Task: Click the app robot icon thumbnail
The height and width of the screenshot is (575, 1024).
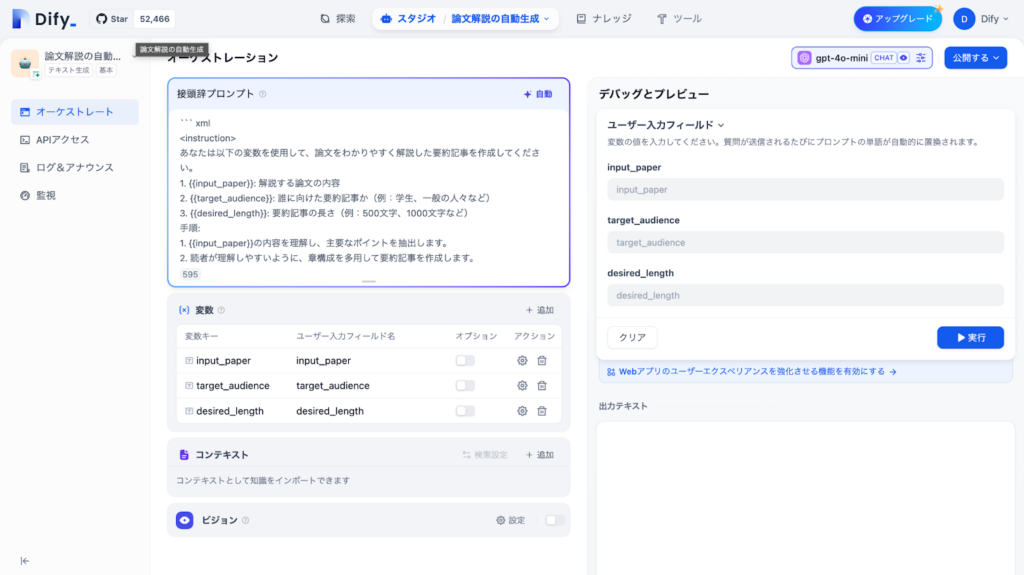Action: pyautogui.click(x=25, y=63)
